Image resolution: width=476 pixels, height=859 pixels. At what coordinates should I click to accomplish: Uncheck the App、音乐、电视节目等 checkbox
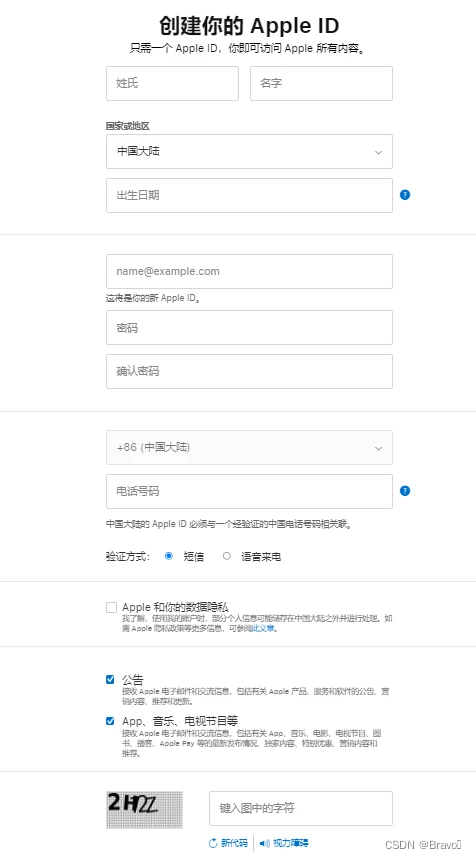pos(110,721)
